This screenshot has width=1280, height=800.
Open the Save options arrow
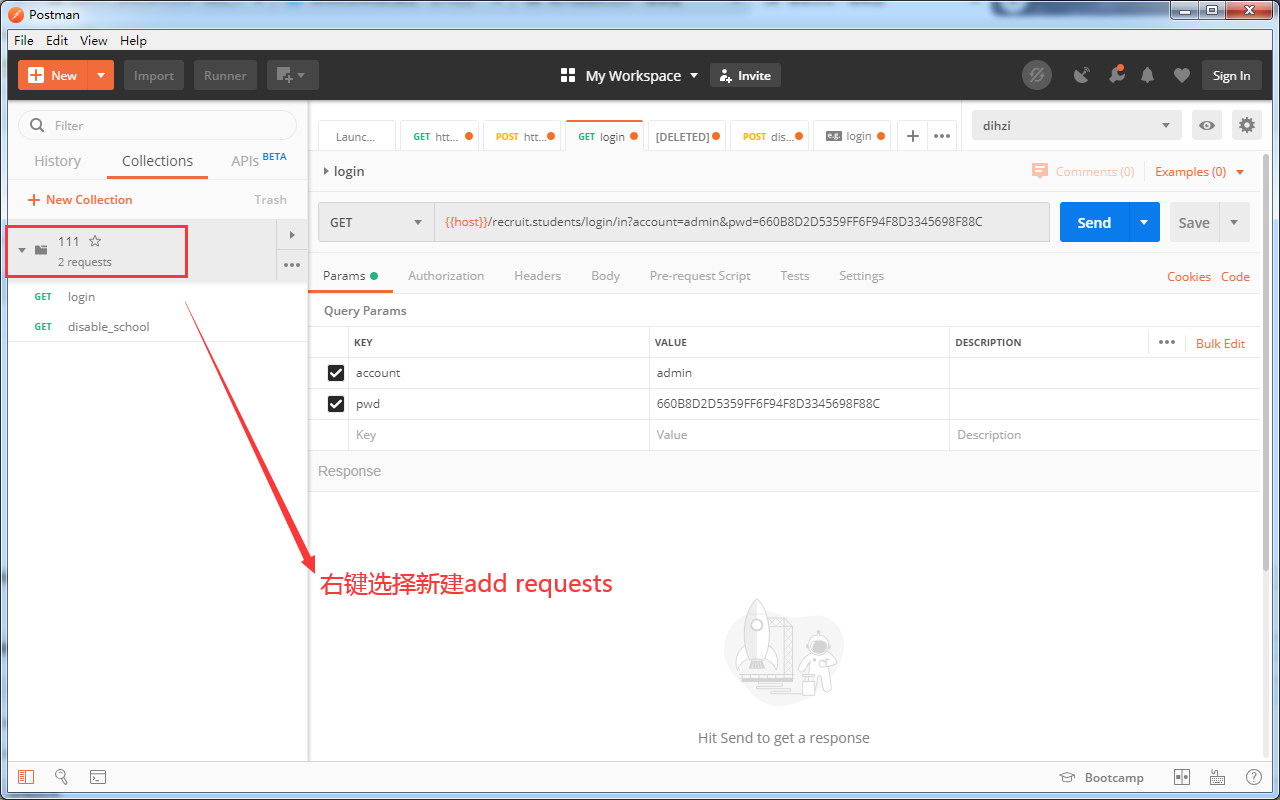pyautogui.click(x=1234, y=222)
